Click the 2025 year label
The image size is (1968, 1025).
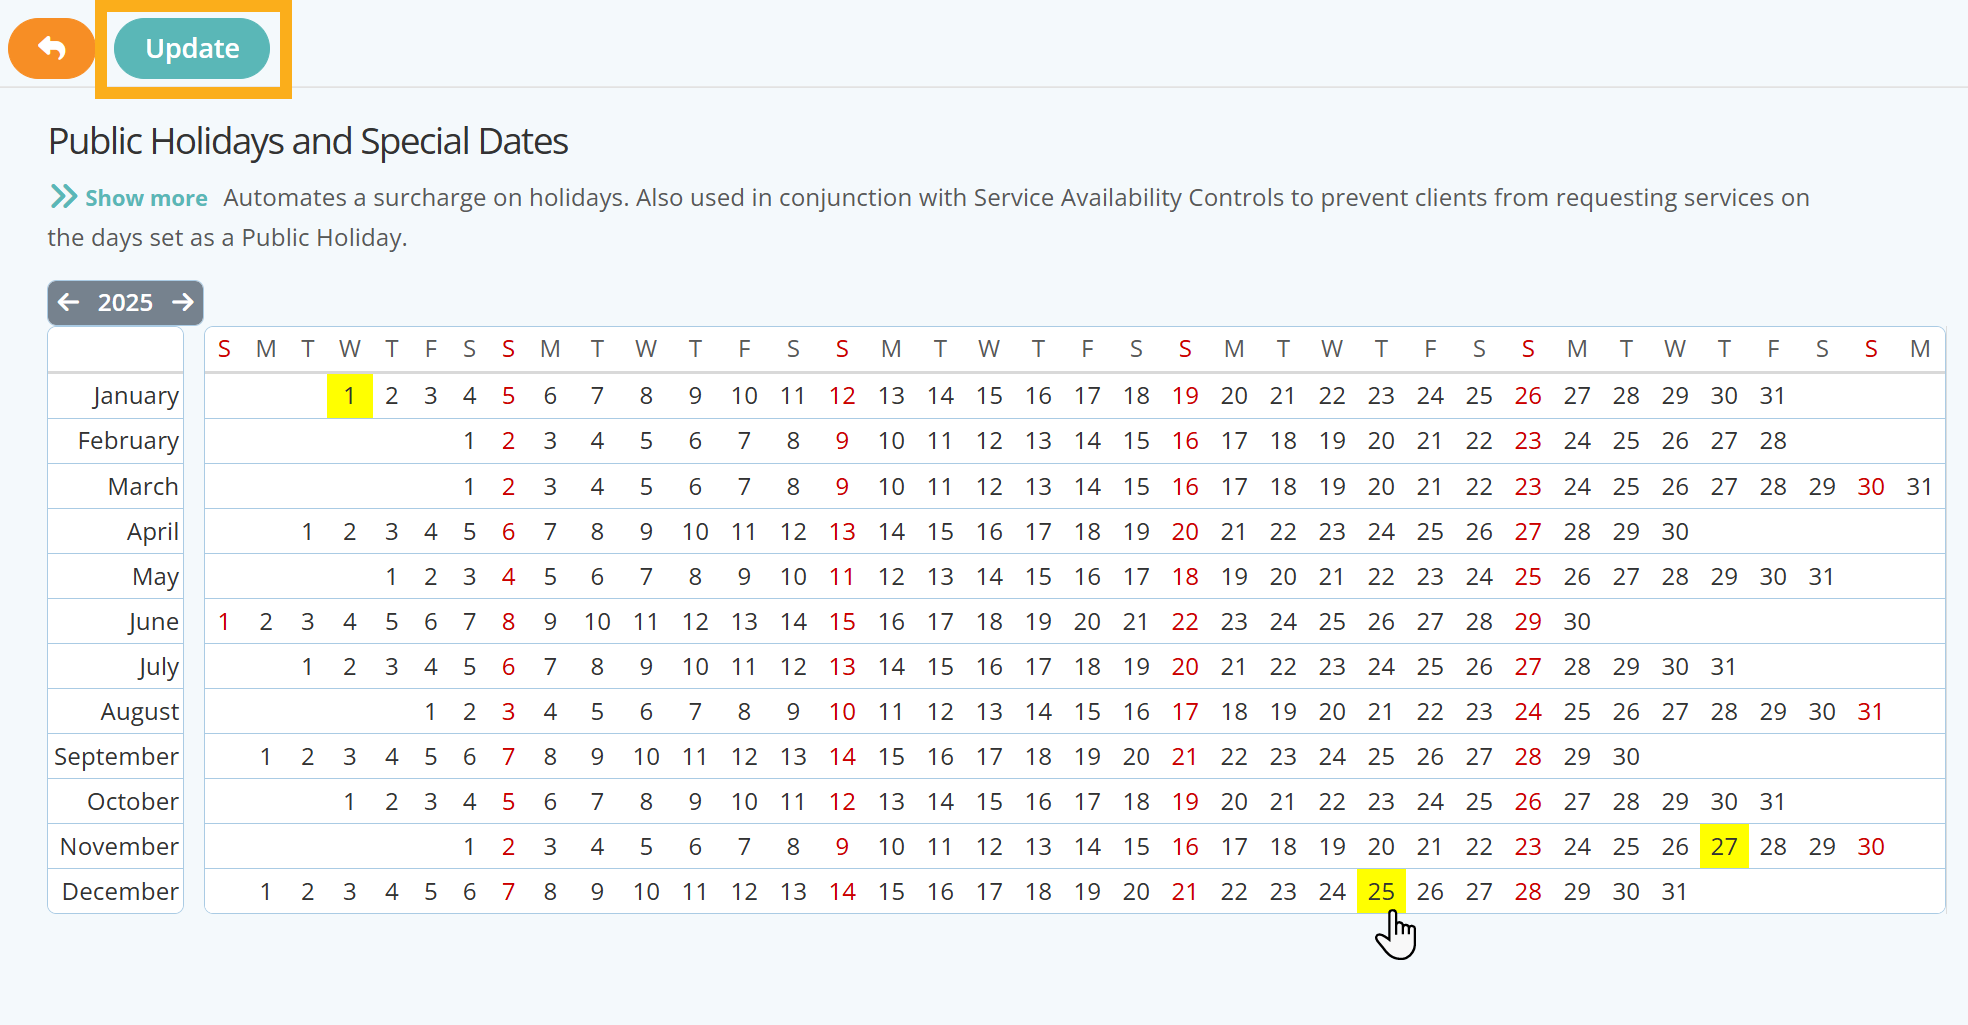[125, 302]
